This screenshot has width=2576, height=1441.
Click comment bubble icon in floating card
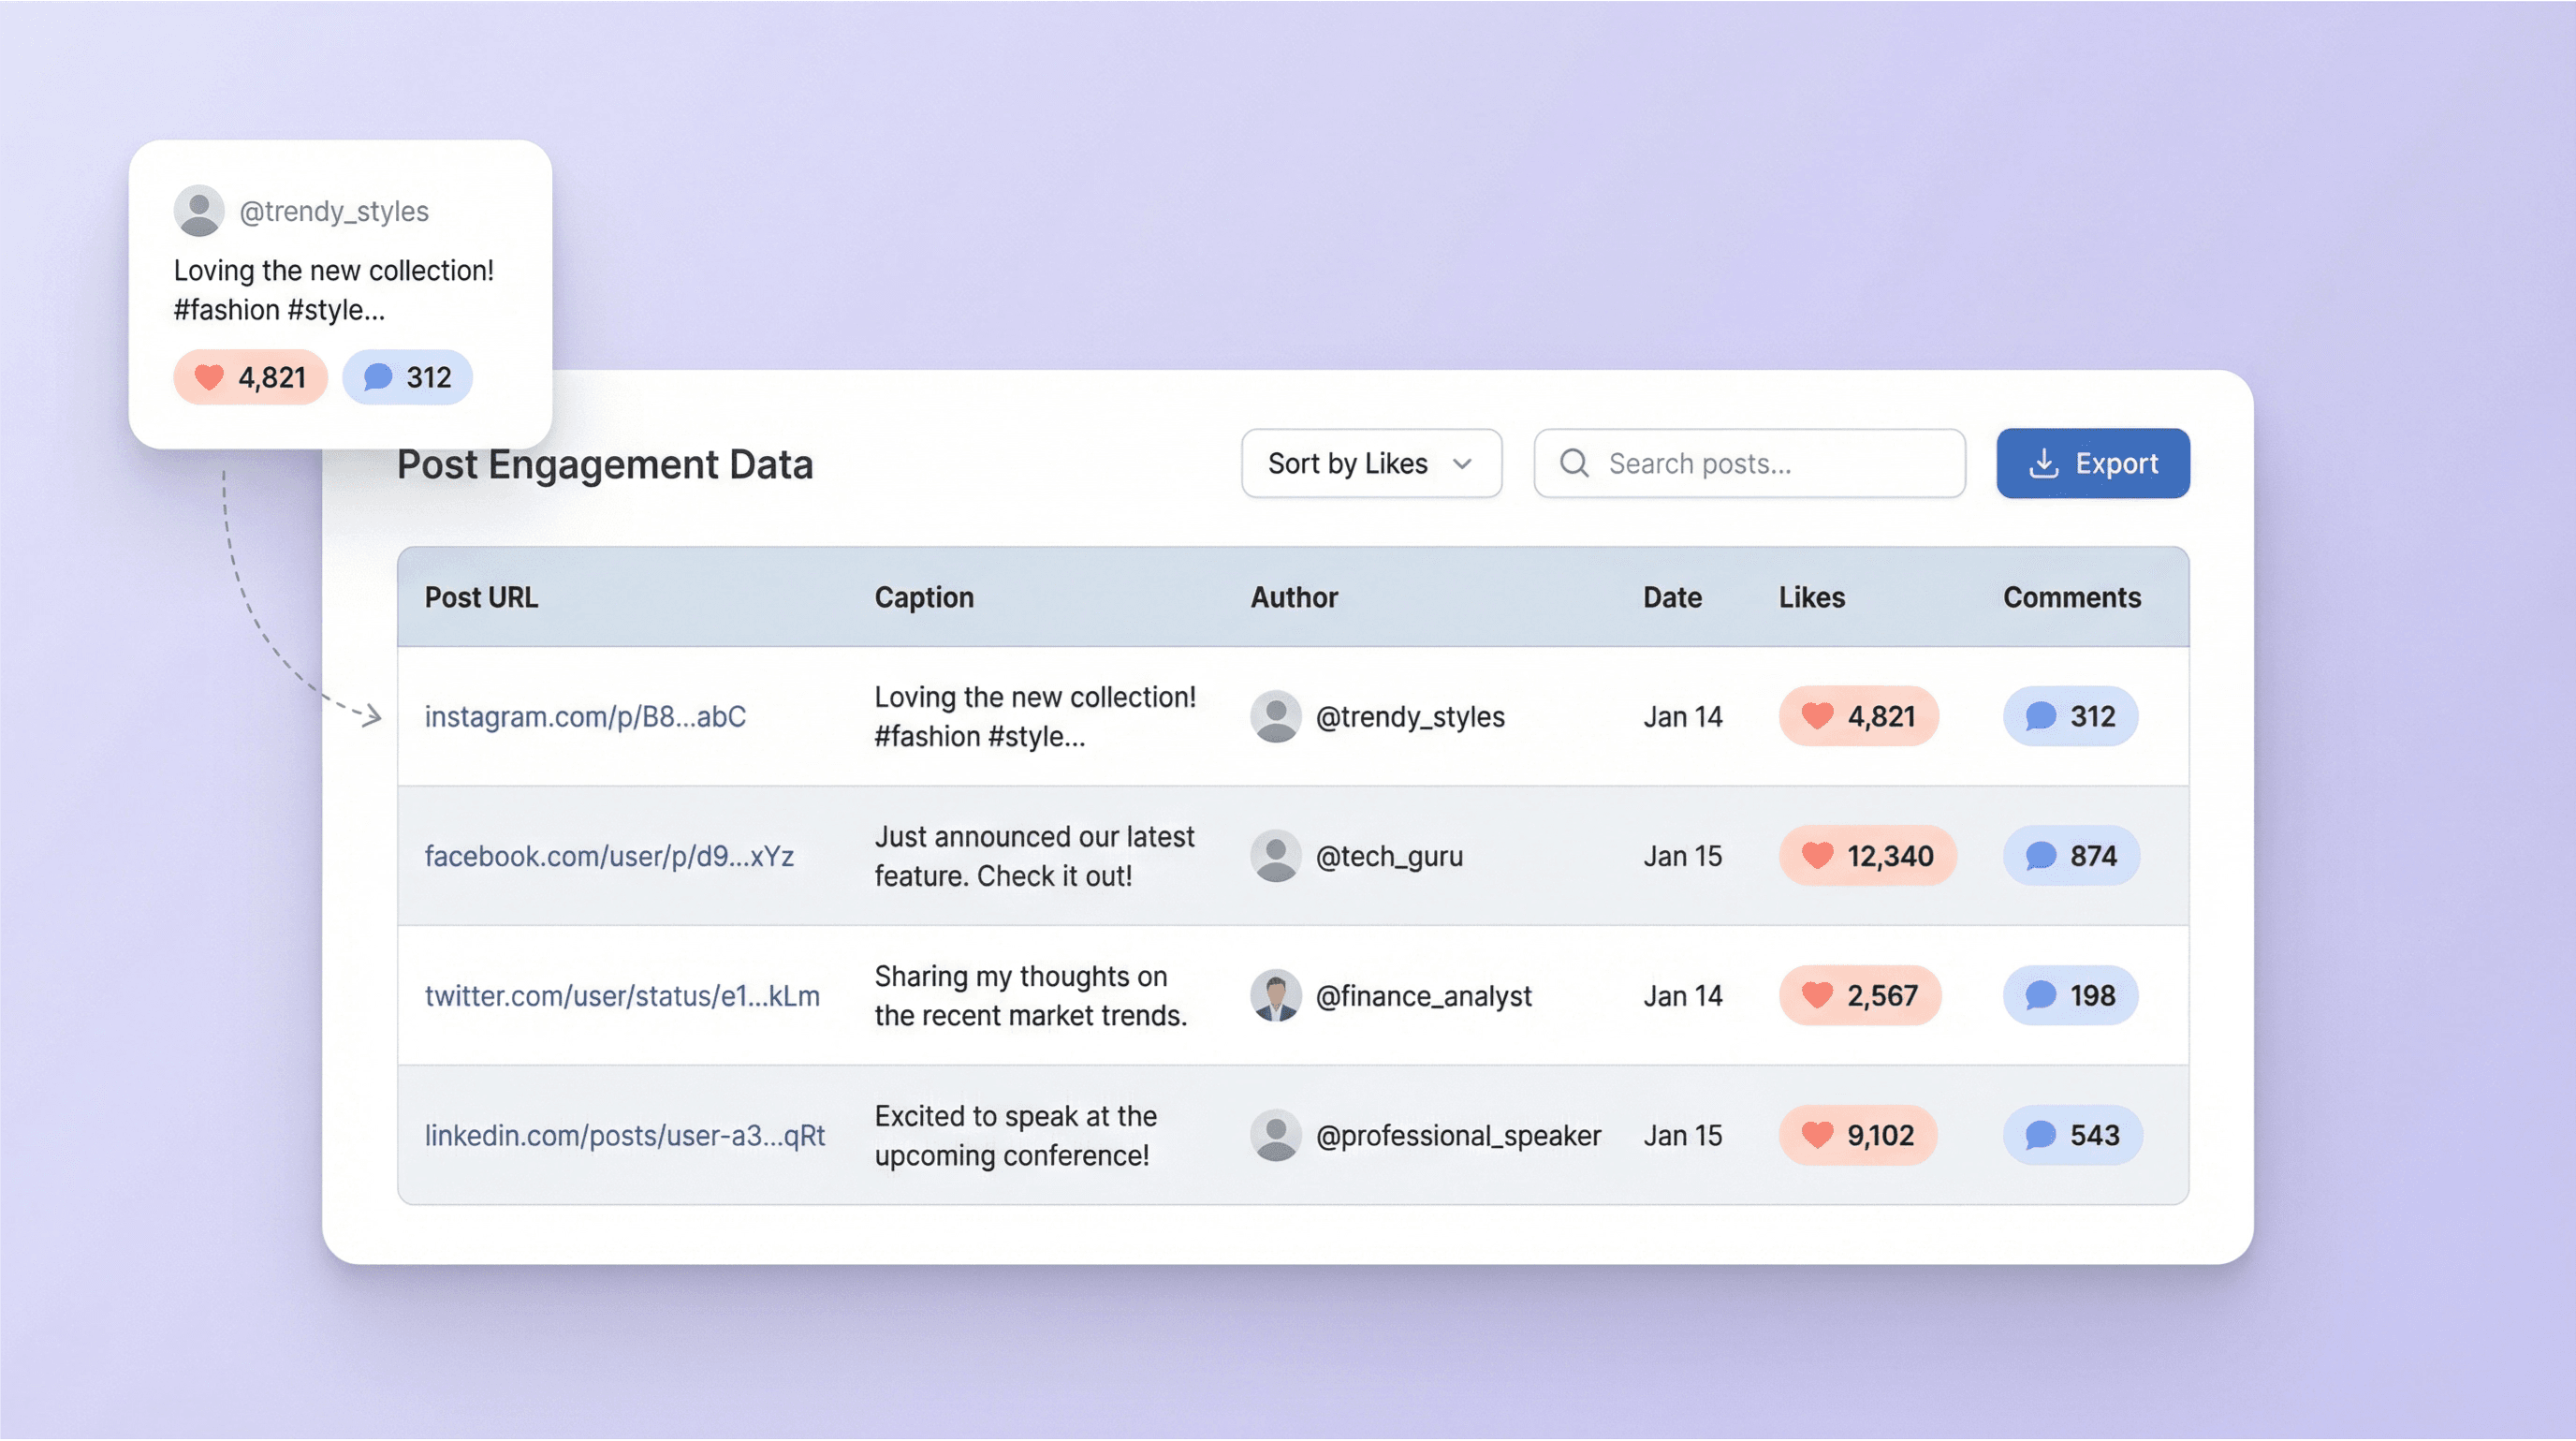tap(378, 377)
